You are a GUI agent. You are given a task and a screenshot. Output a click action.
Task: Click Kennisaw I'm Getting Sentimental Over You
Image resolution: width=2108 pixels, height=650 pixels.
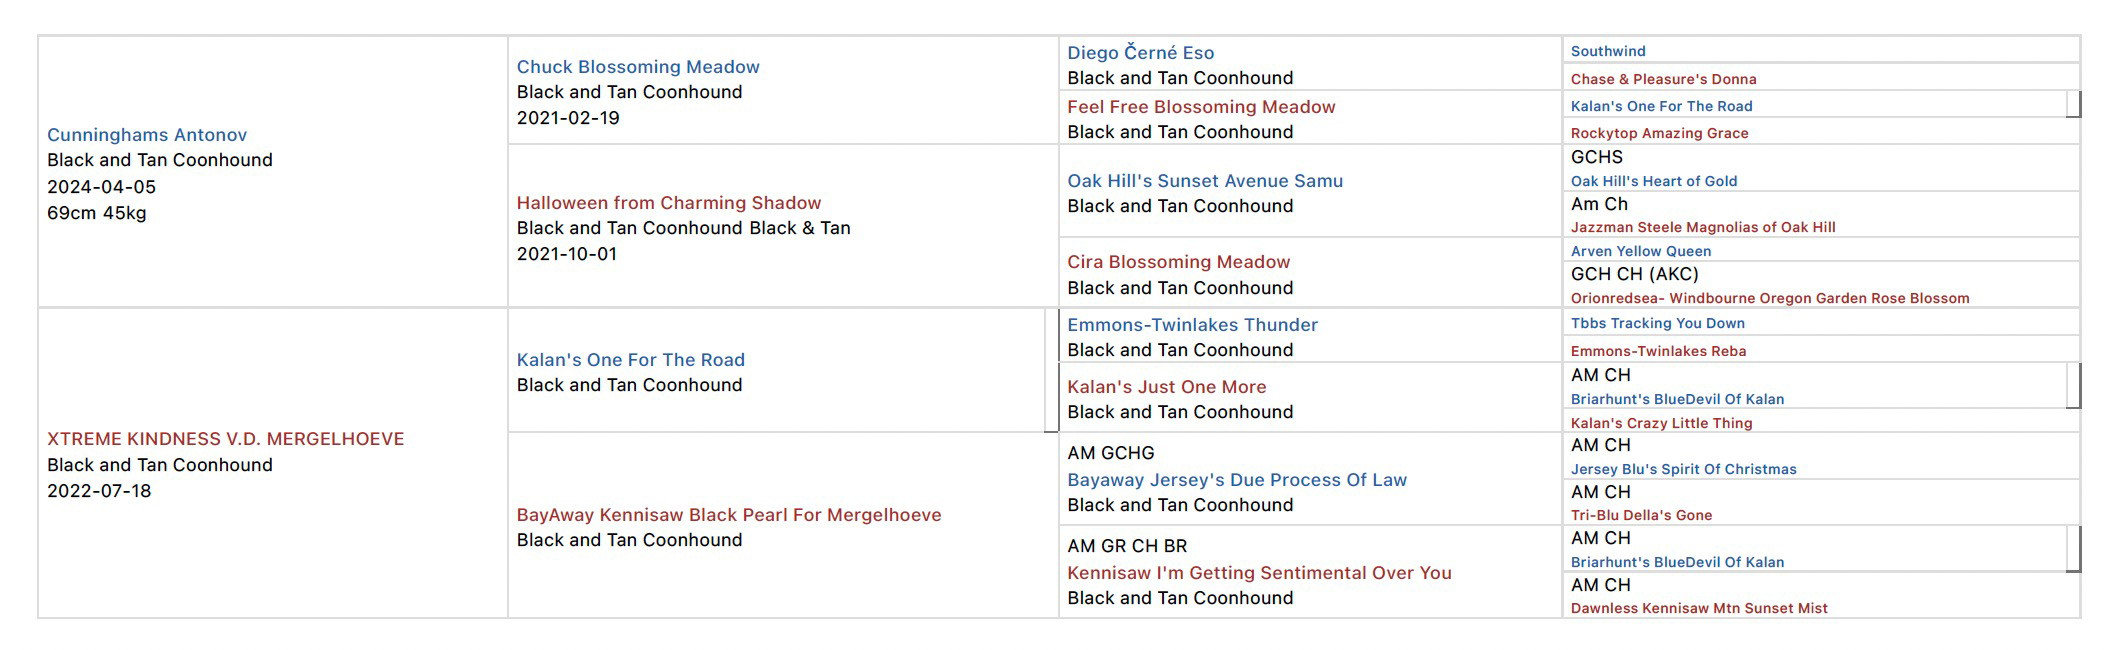pyautogui.click(x=1258, y=573)
